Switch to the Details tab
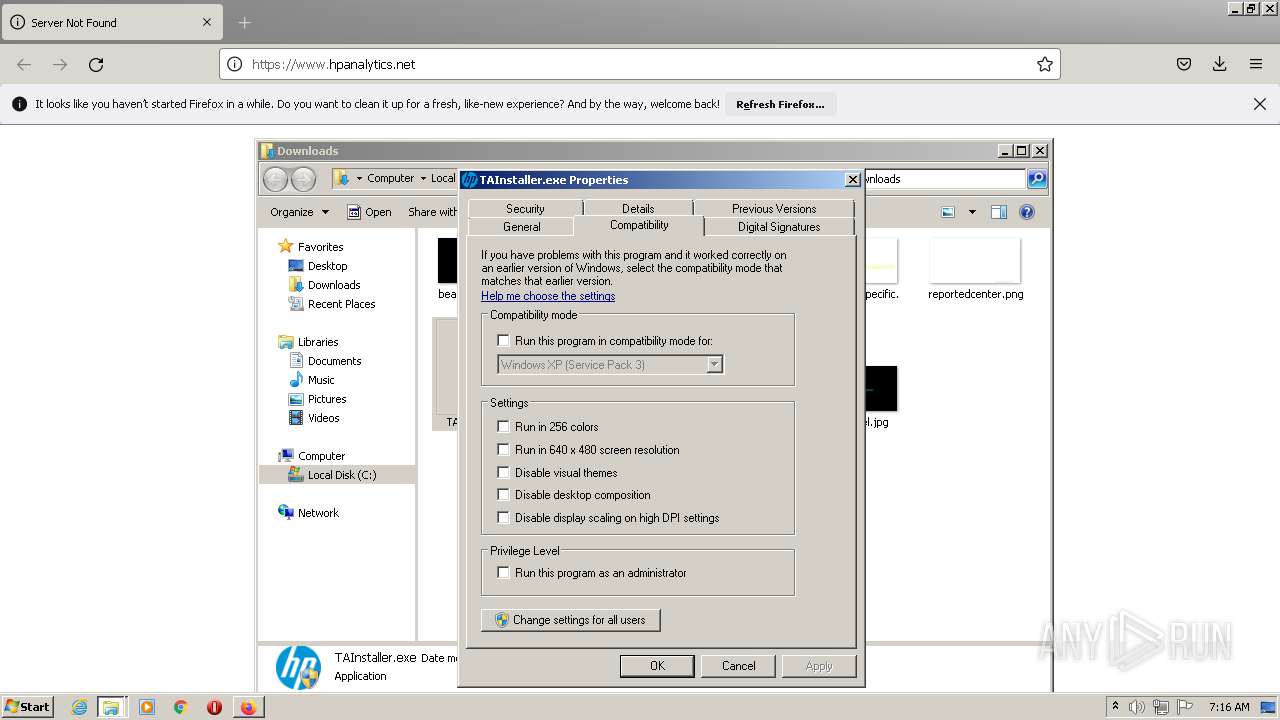Viewport: 1280px width, 720px height. (638, 208)
